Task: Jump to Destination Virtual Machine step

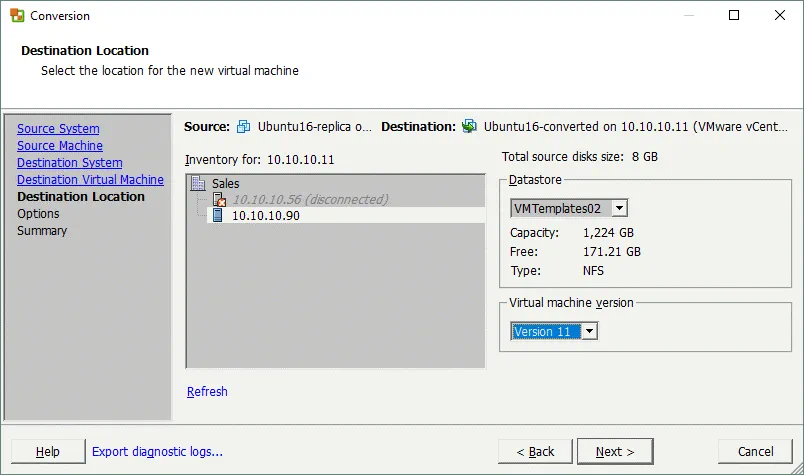Action: coord(90,180)
